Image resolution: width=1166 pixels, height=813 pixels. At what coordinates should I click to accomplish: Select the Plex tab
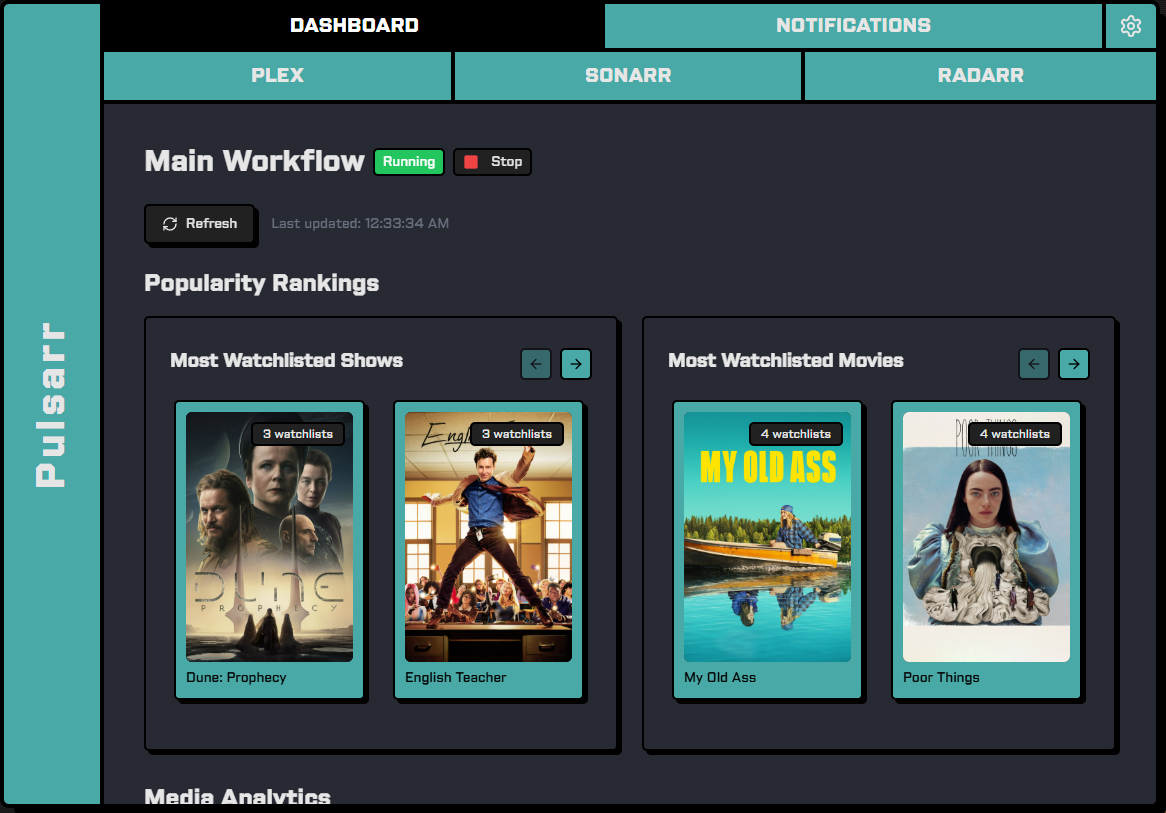277,75
